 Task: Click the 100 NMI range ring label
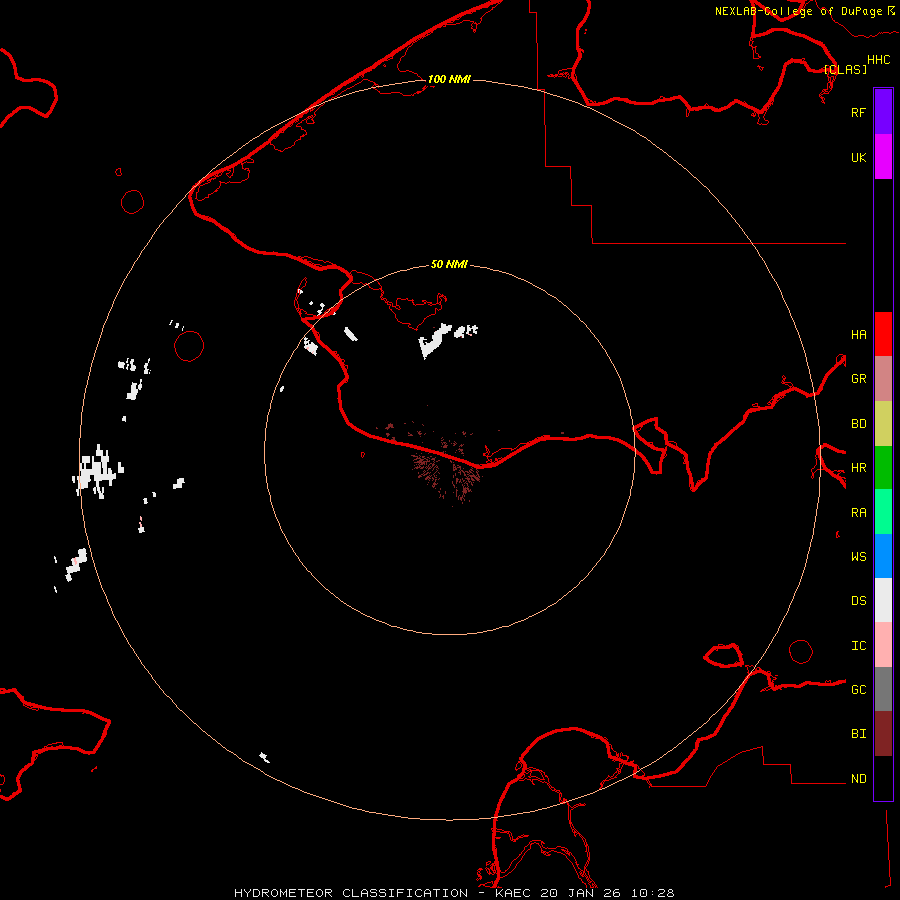pyautogui.click(x=449, y=79)
